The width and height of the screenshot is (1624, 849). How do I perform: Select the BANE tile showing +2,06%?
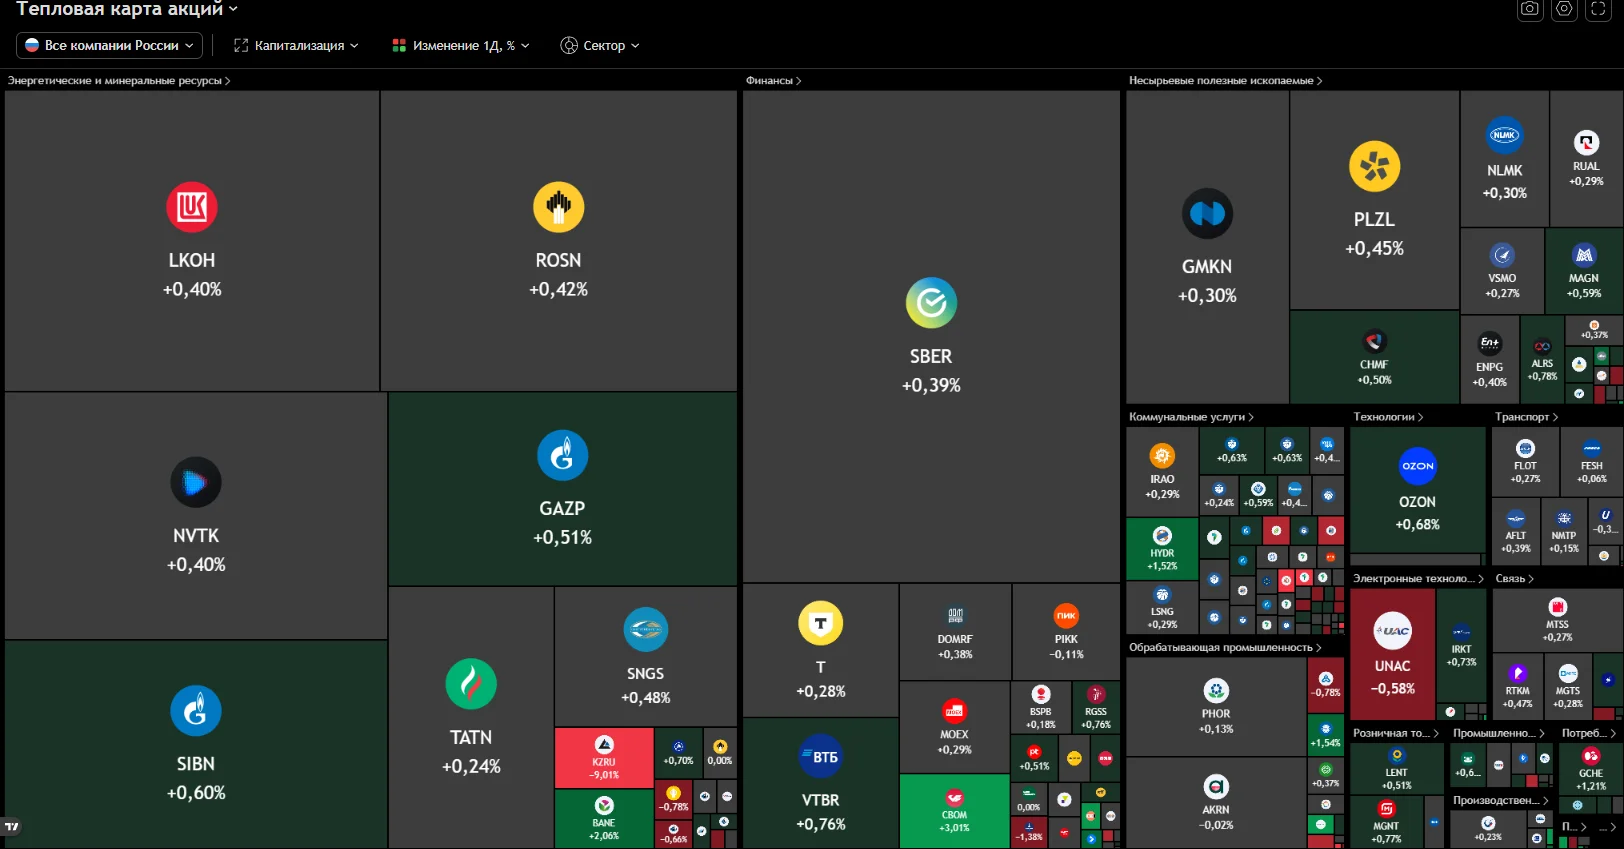[x=604, y=819]
